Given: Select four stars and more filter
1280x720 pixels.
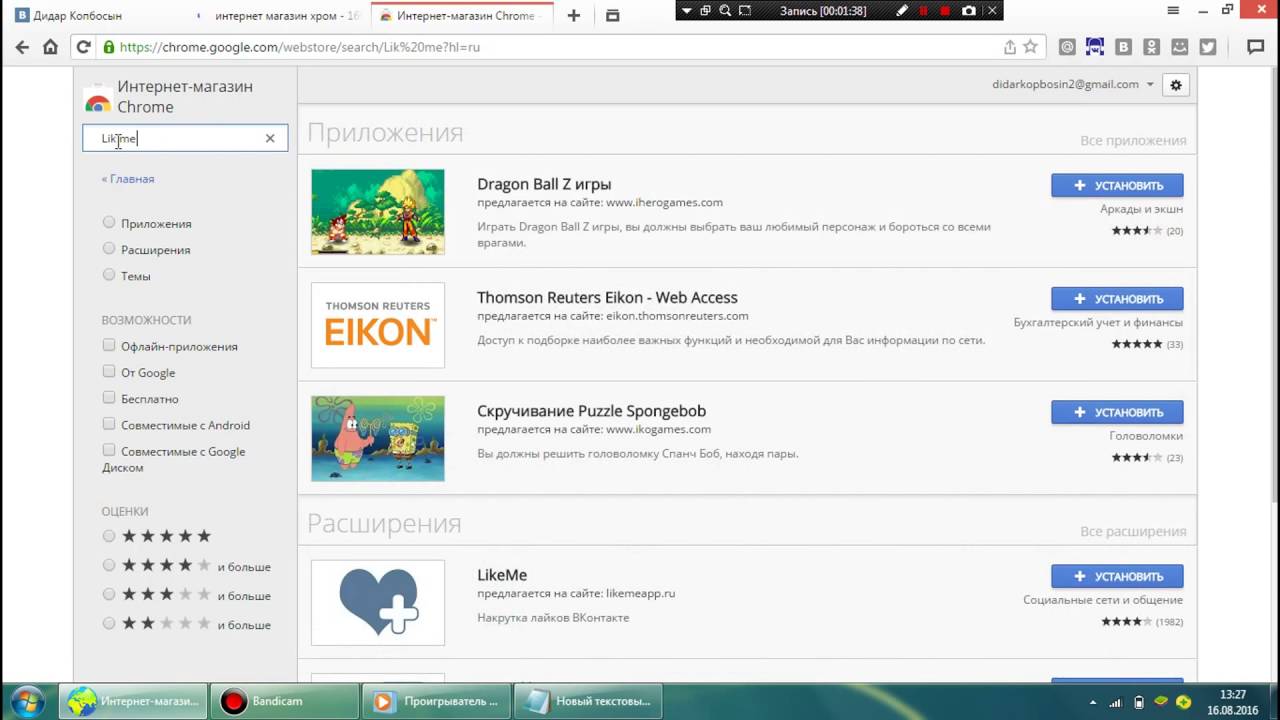Looking at the screenshot, I should [x=109, y=565].
